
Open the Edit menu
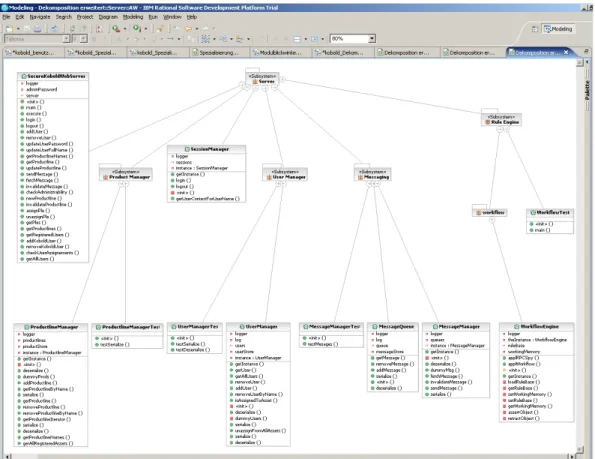tap(20, 17)
